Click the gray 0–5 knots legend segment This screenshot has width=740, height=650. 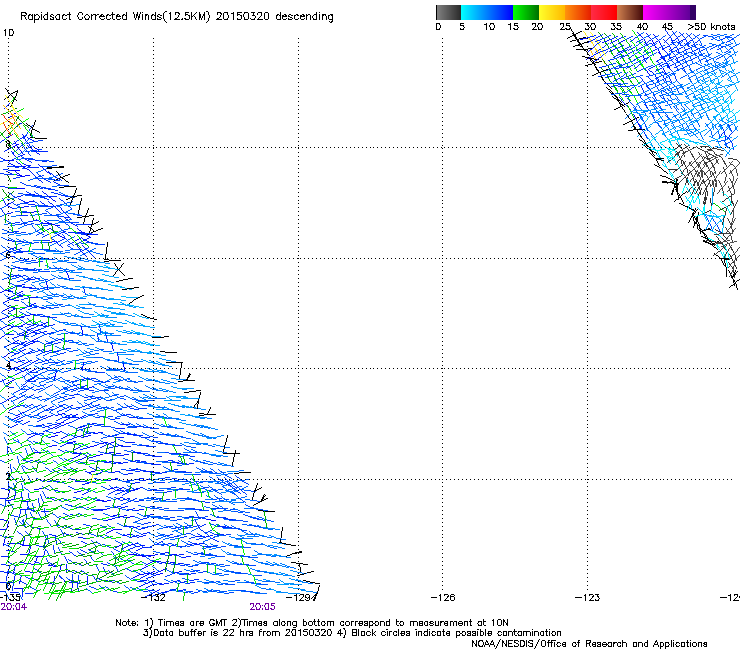(x=448, y=12)
